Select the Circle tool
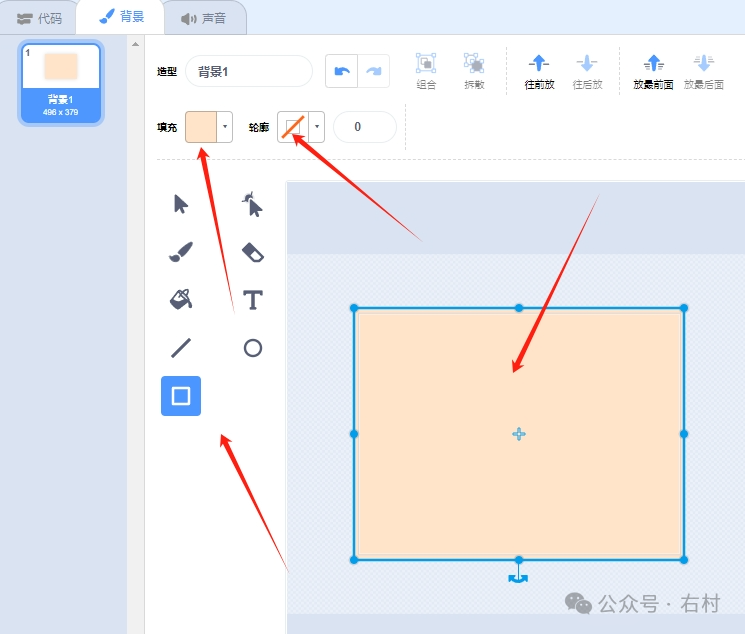The width and height of the screenshot is (745, 634). point(253,348)
